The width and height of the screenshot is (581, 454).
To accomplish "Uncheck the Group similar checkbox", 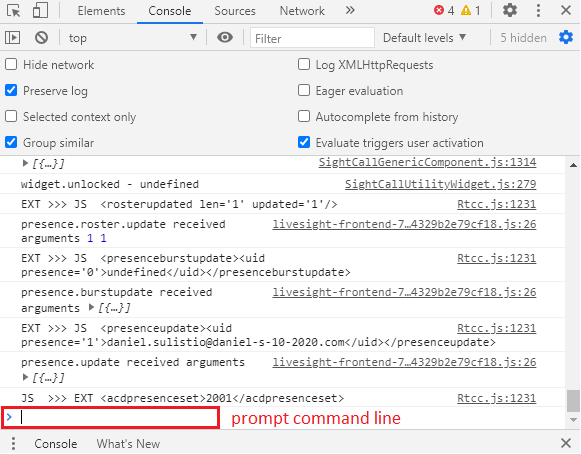I will click(x=11, y=142).
